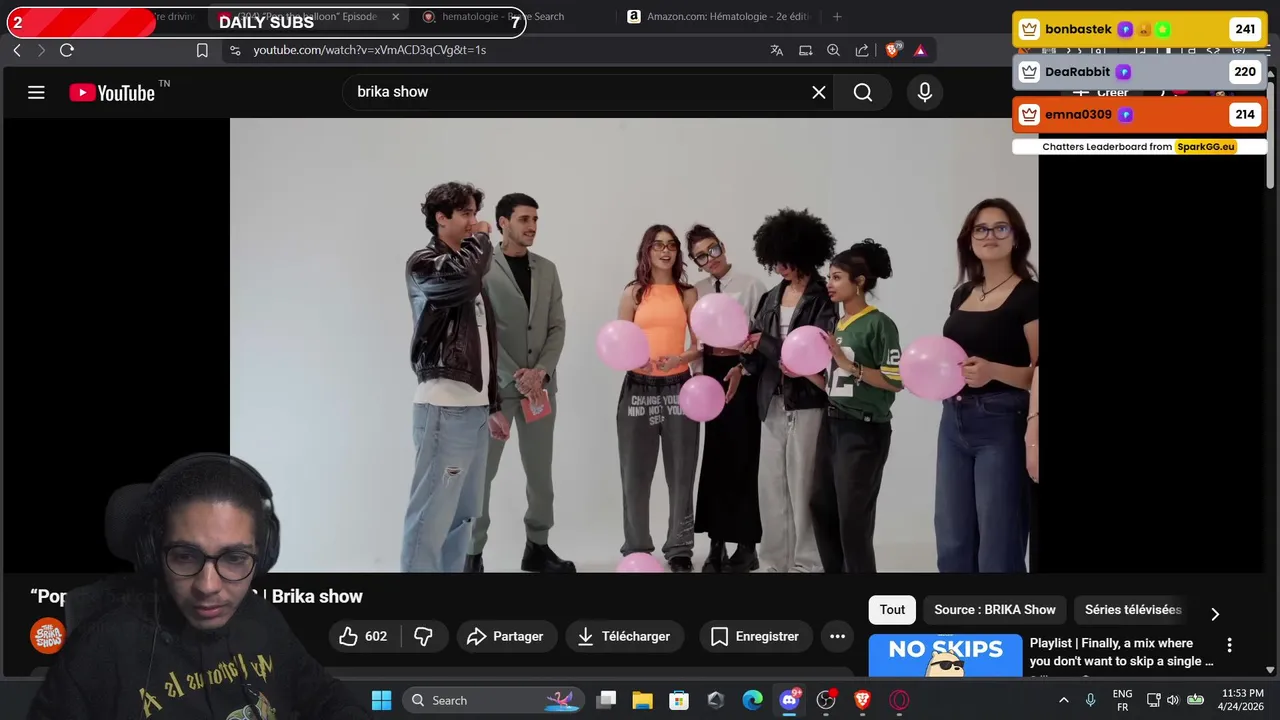Image resolution: width=1280 pixels, height=720 pixels.
Task: Open the SparkGG.eu leaderboard link
Action: pyautogui.click(x=1206, y=147)
